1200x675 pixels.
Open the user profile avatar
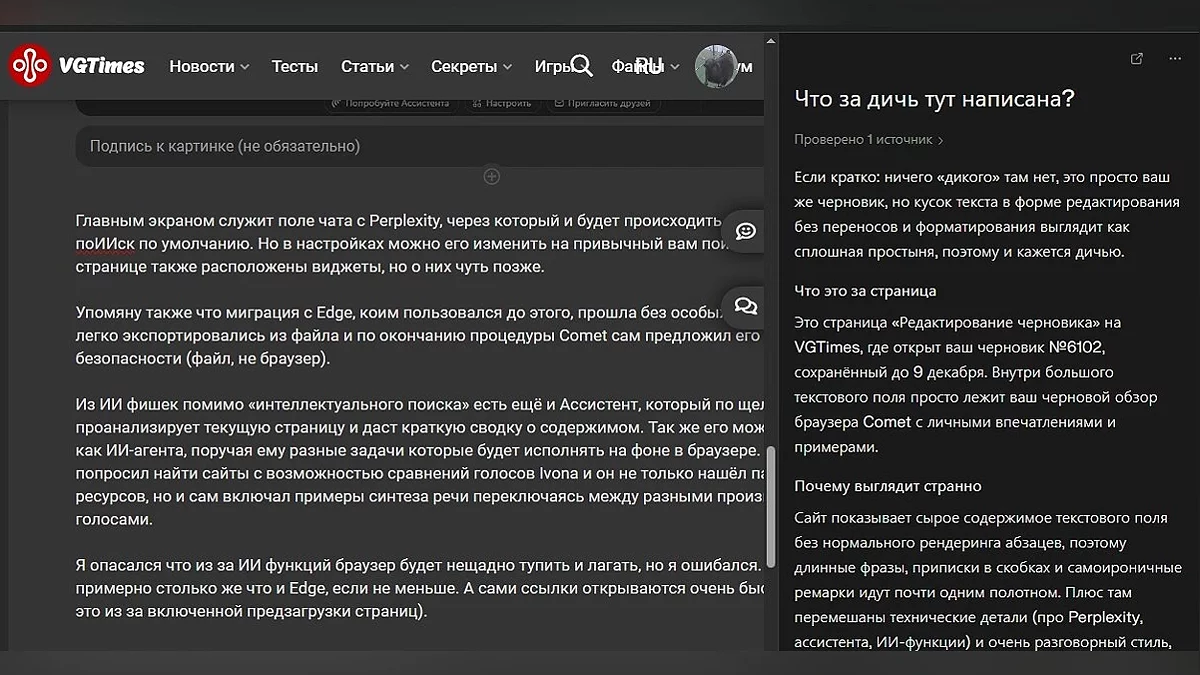coord(715,66)
